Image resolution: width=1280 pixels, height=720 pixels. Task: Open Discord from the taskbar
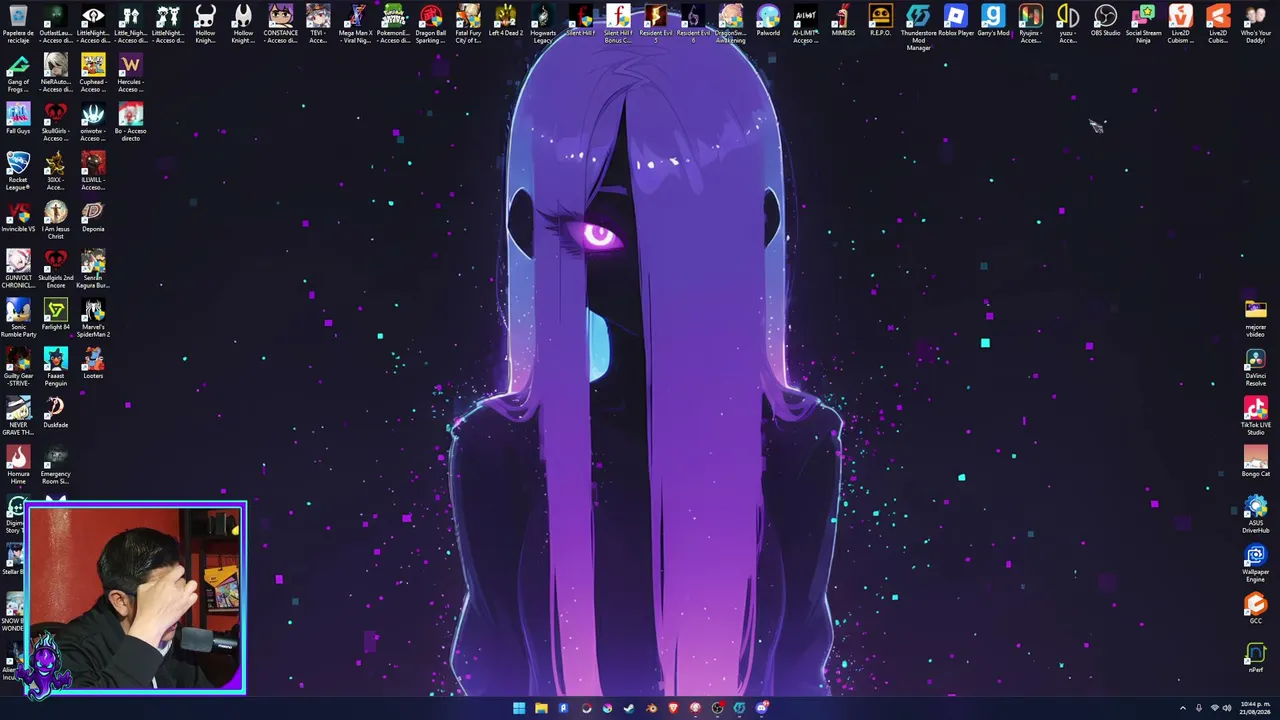(x=761, y=708)
